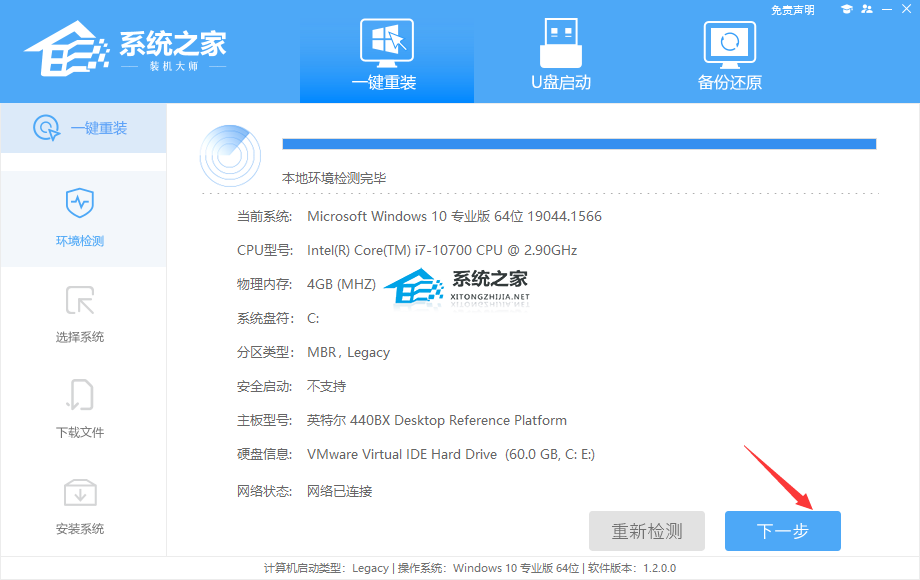Close the application window
This screenshot has width=920, height=580.
click(x=907, y=9)
